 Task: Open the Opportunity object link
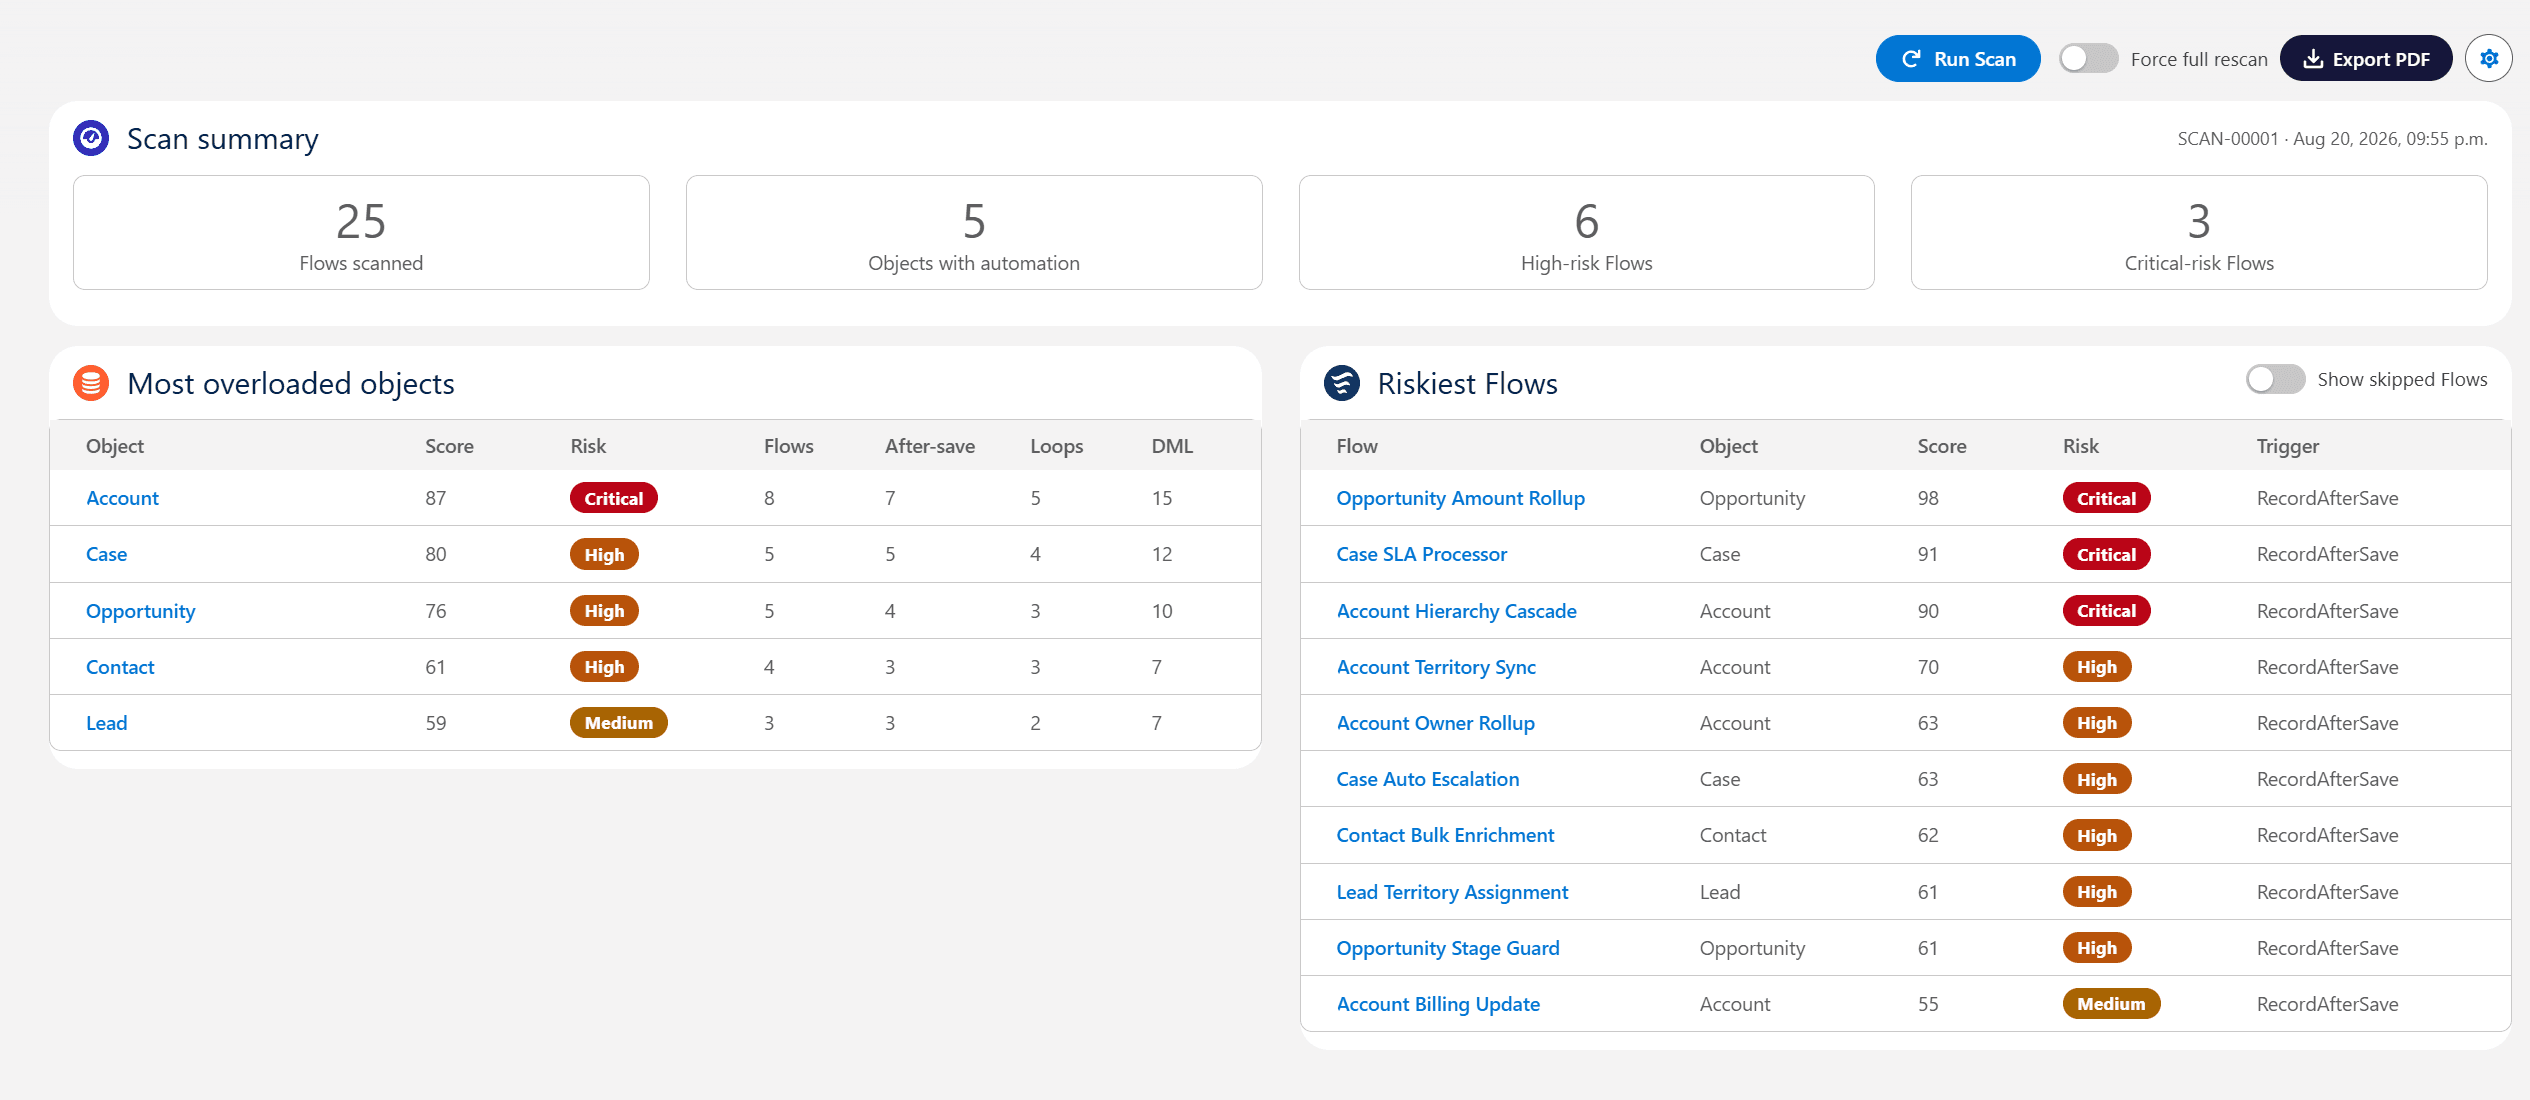[140, 611]
